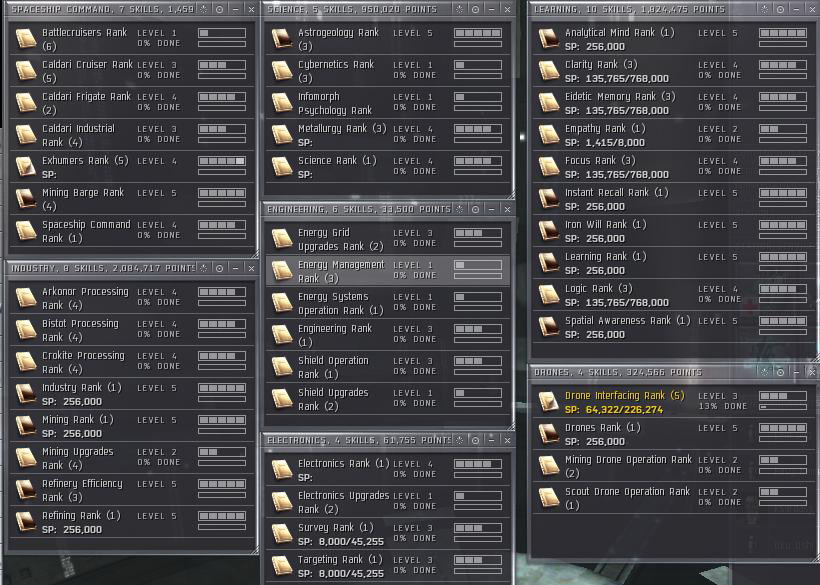The image size is (820, 585).
Task: Click the Scout Drone Operation book icon
Action: [x=549, y=498]
